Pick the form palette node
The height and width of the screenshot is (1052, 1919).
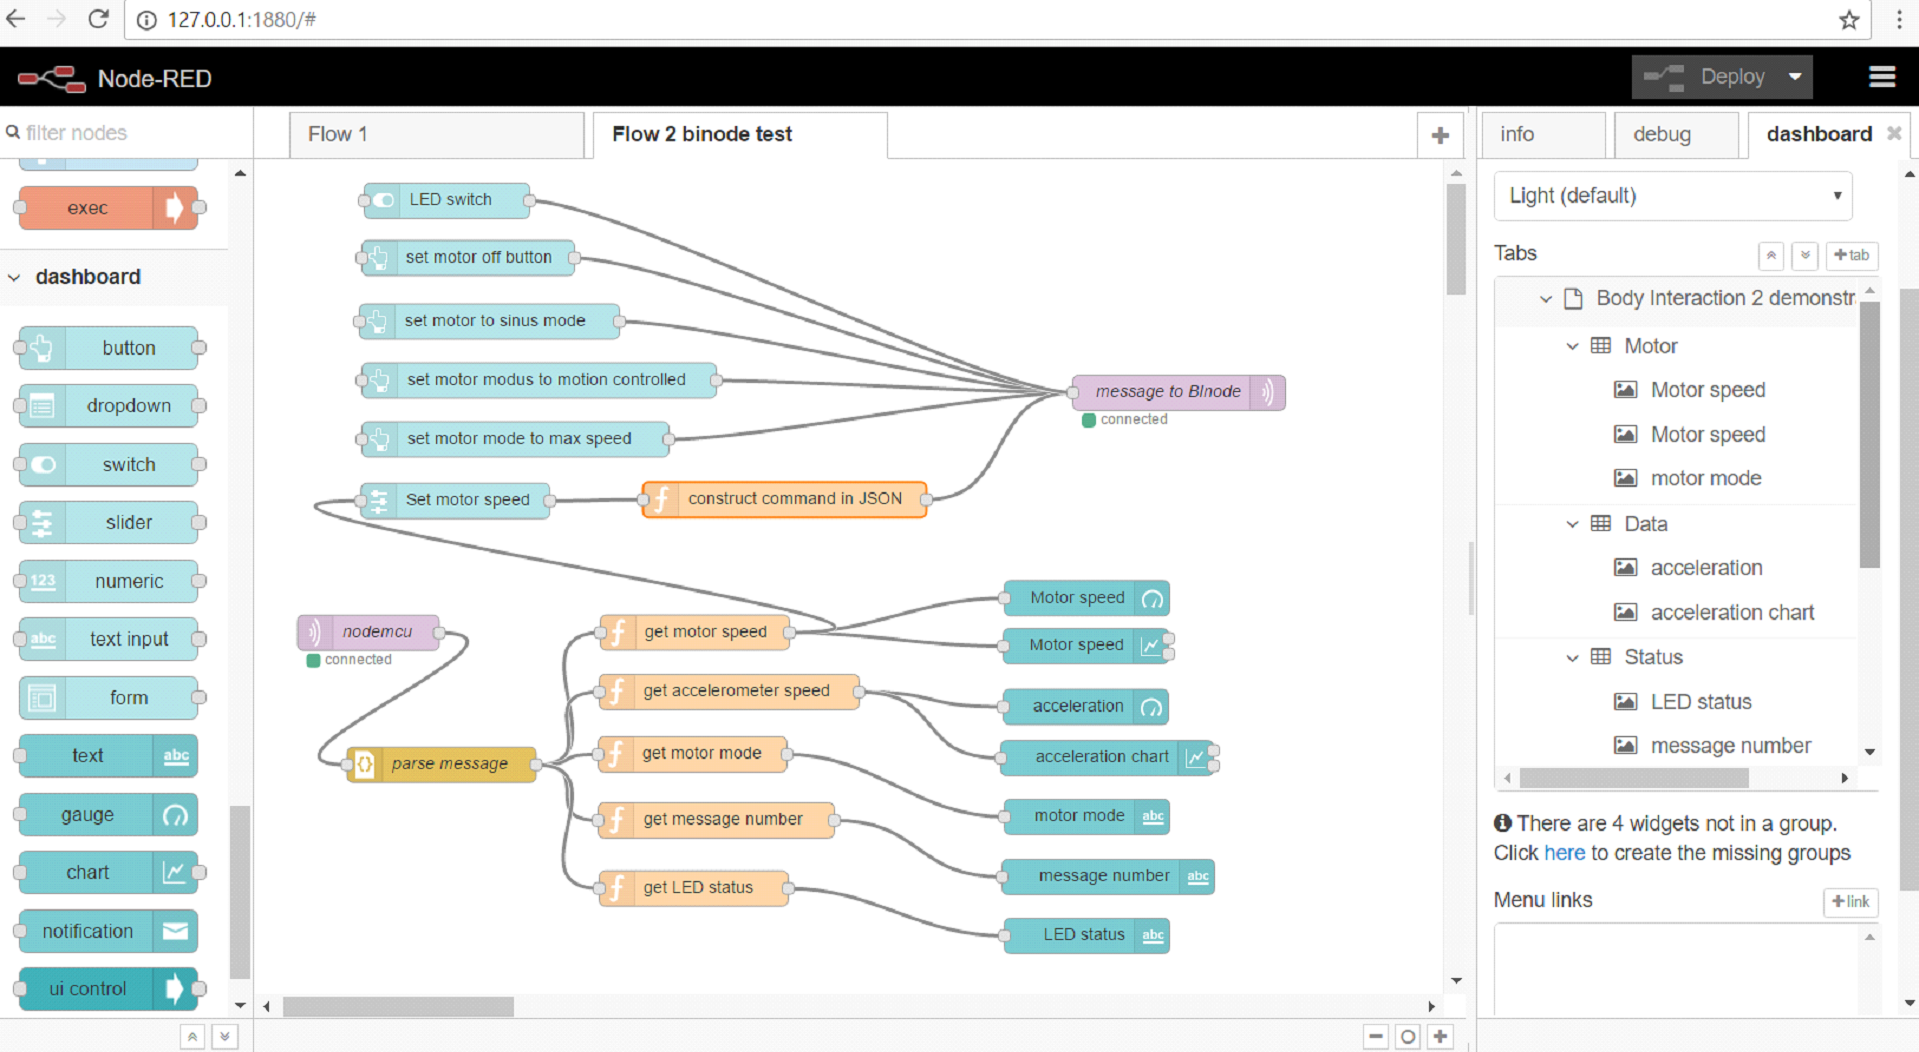tap(108, 697)
